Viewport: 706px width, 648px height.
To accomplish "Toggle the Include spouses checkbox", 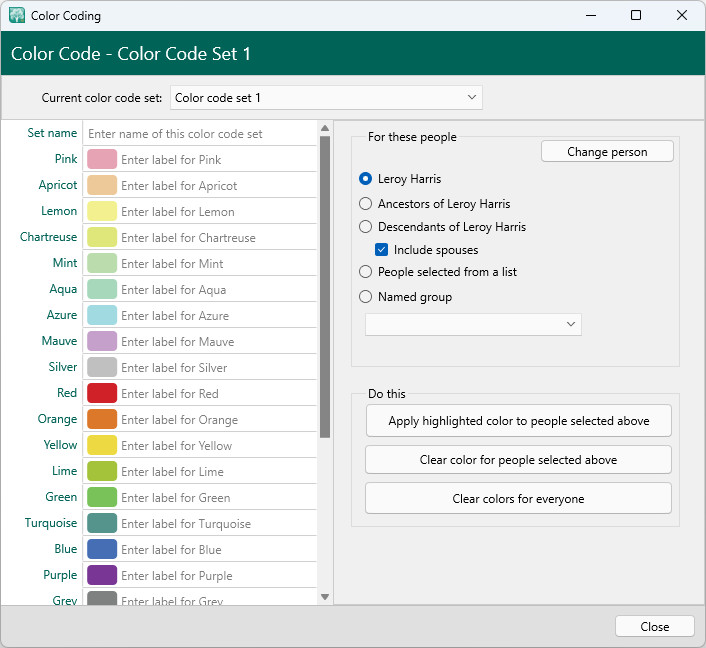I will 381,249.
